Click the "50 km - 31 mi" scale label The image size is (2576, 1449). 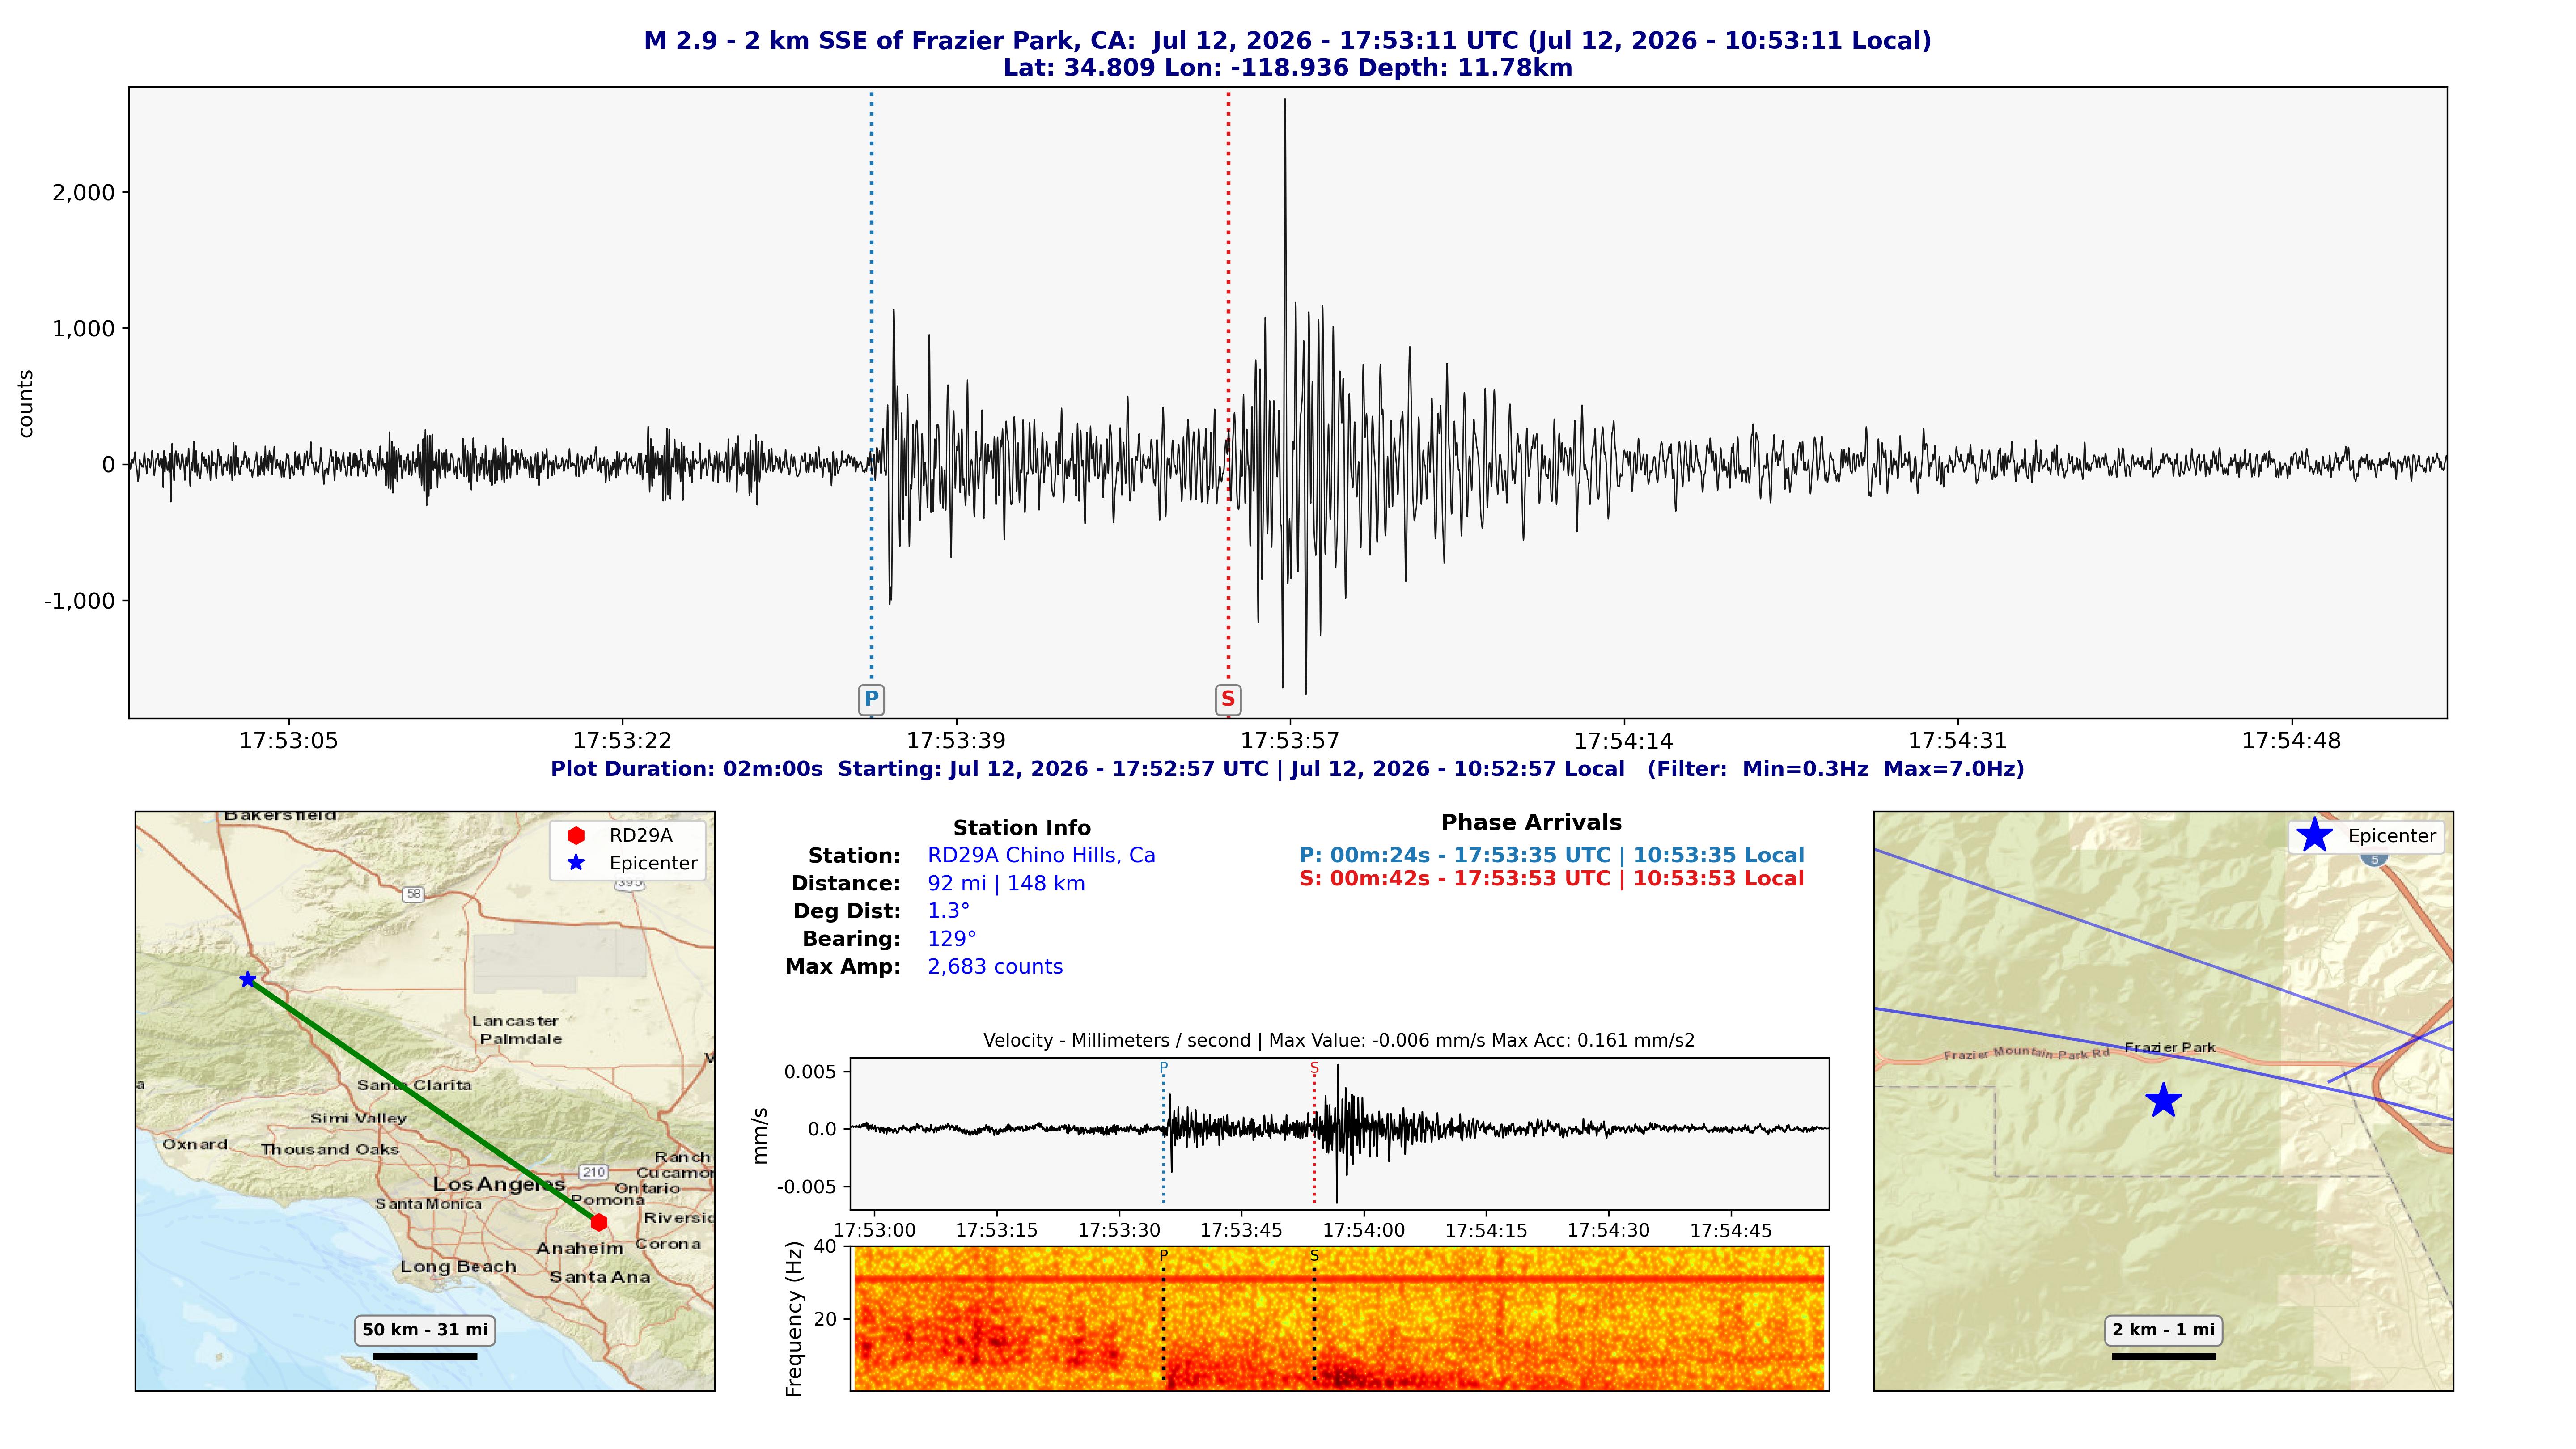[425, 1330]
